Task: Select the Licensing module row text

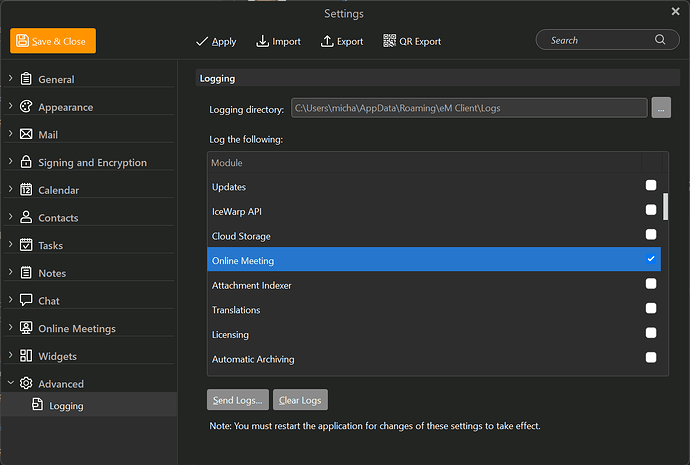Action: [230, 335]
